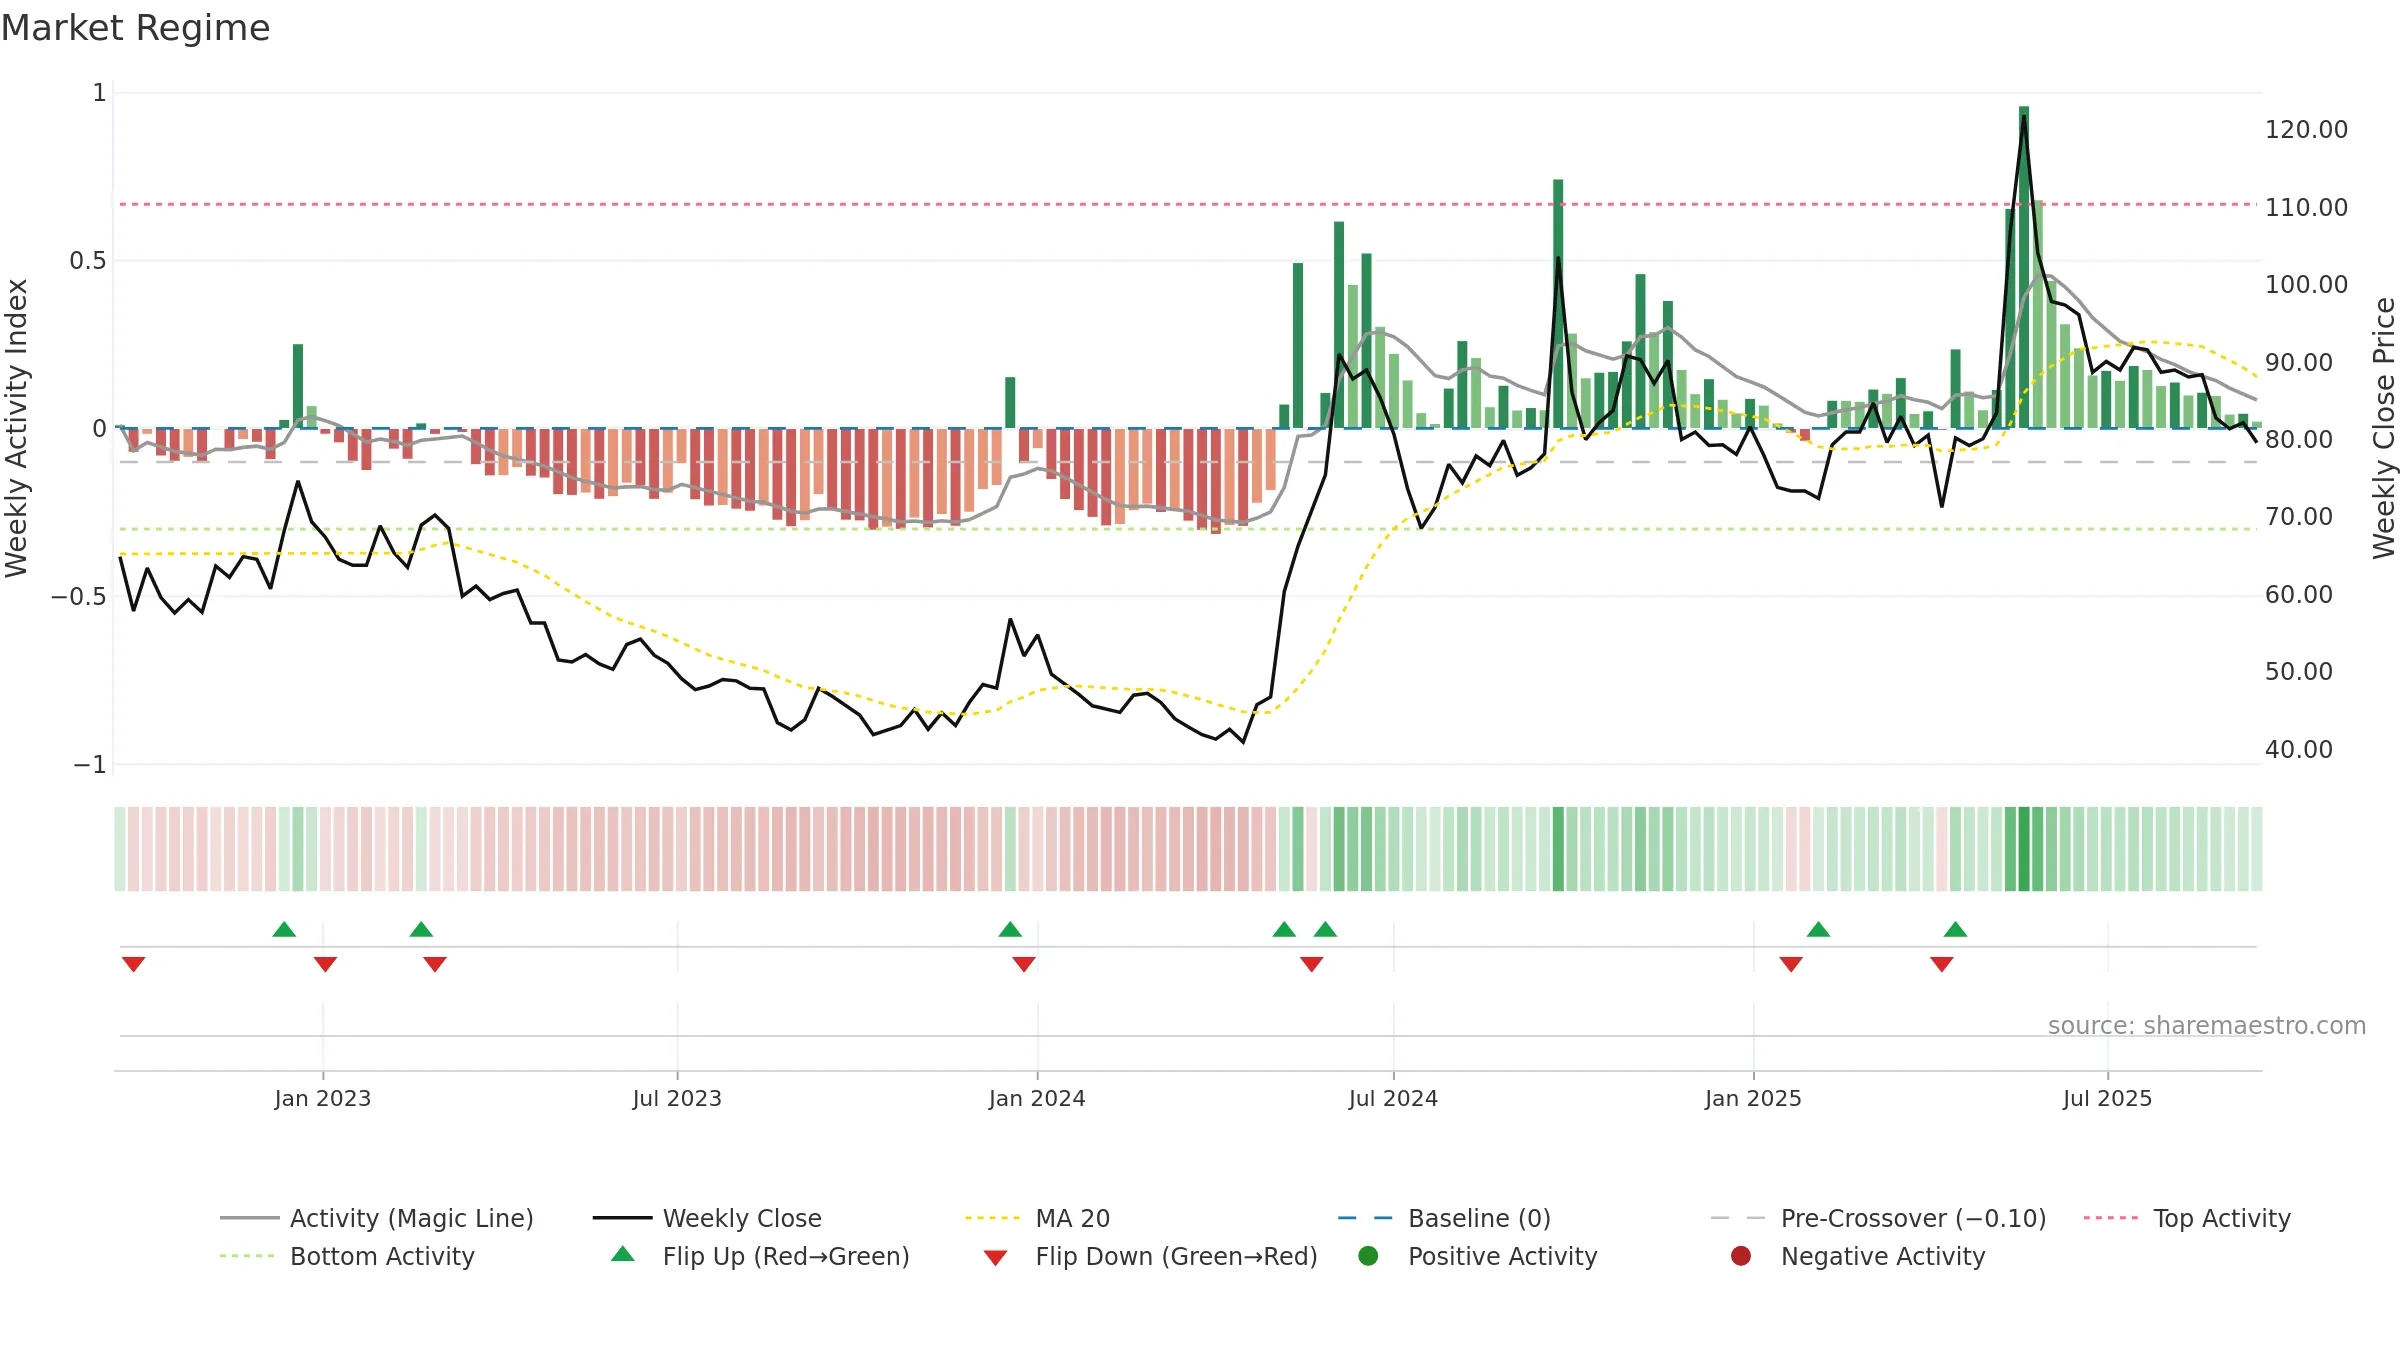Click flip-down red triangle near Jan 2023
2400x1350 pixels.
click(325, 964)
